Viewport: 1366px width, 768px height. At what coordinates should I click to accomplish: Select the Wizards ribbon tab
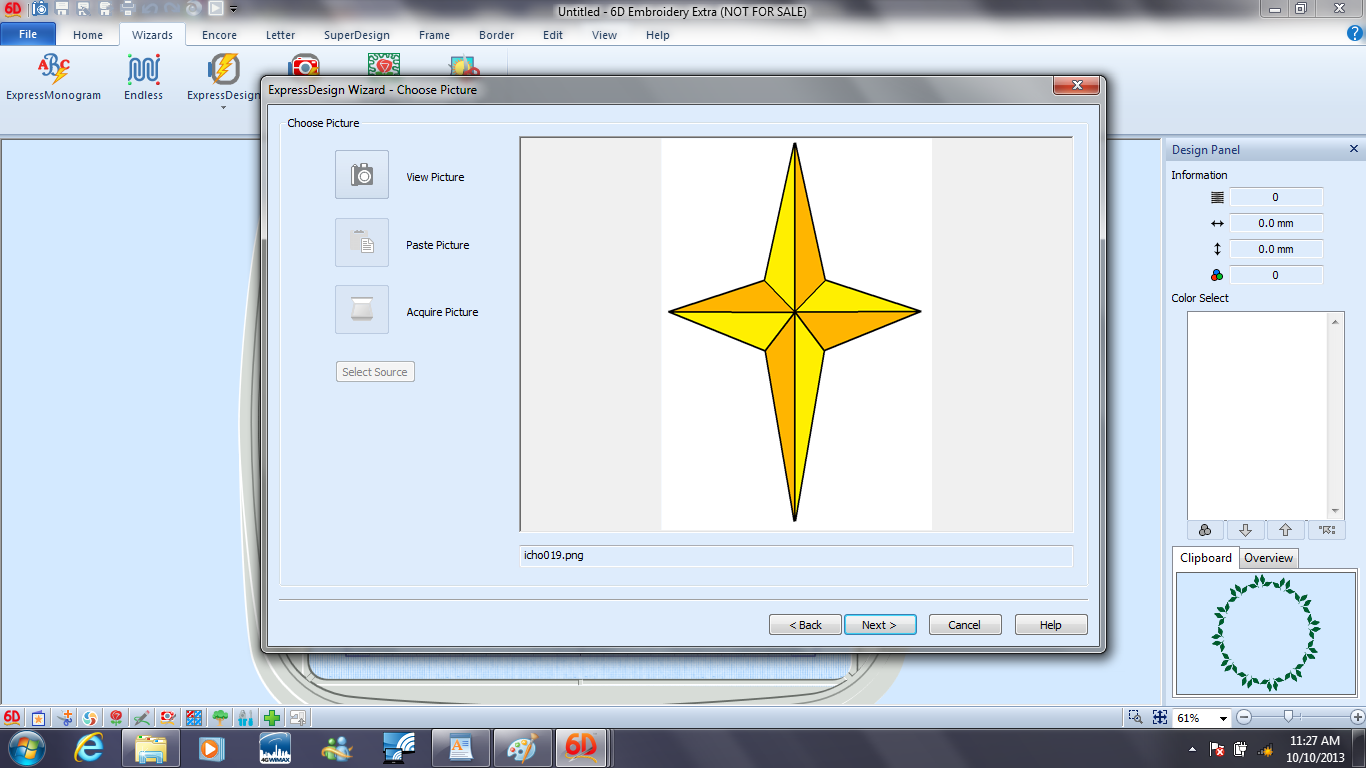tap(152, 35)
